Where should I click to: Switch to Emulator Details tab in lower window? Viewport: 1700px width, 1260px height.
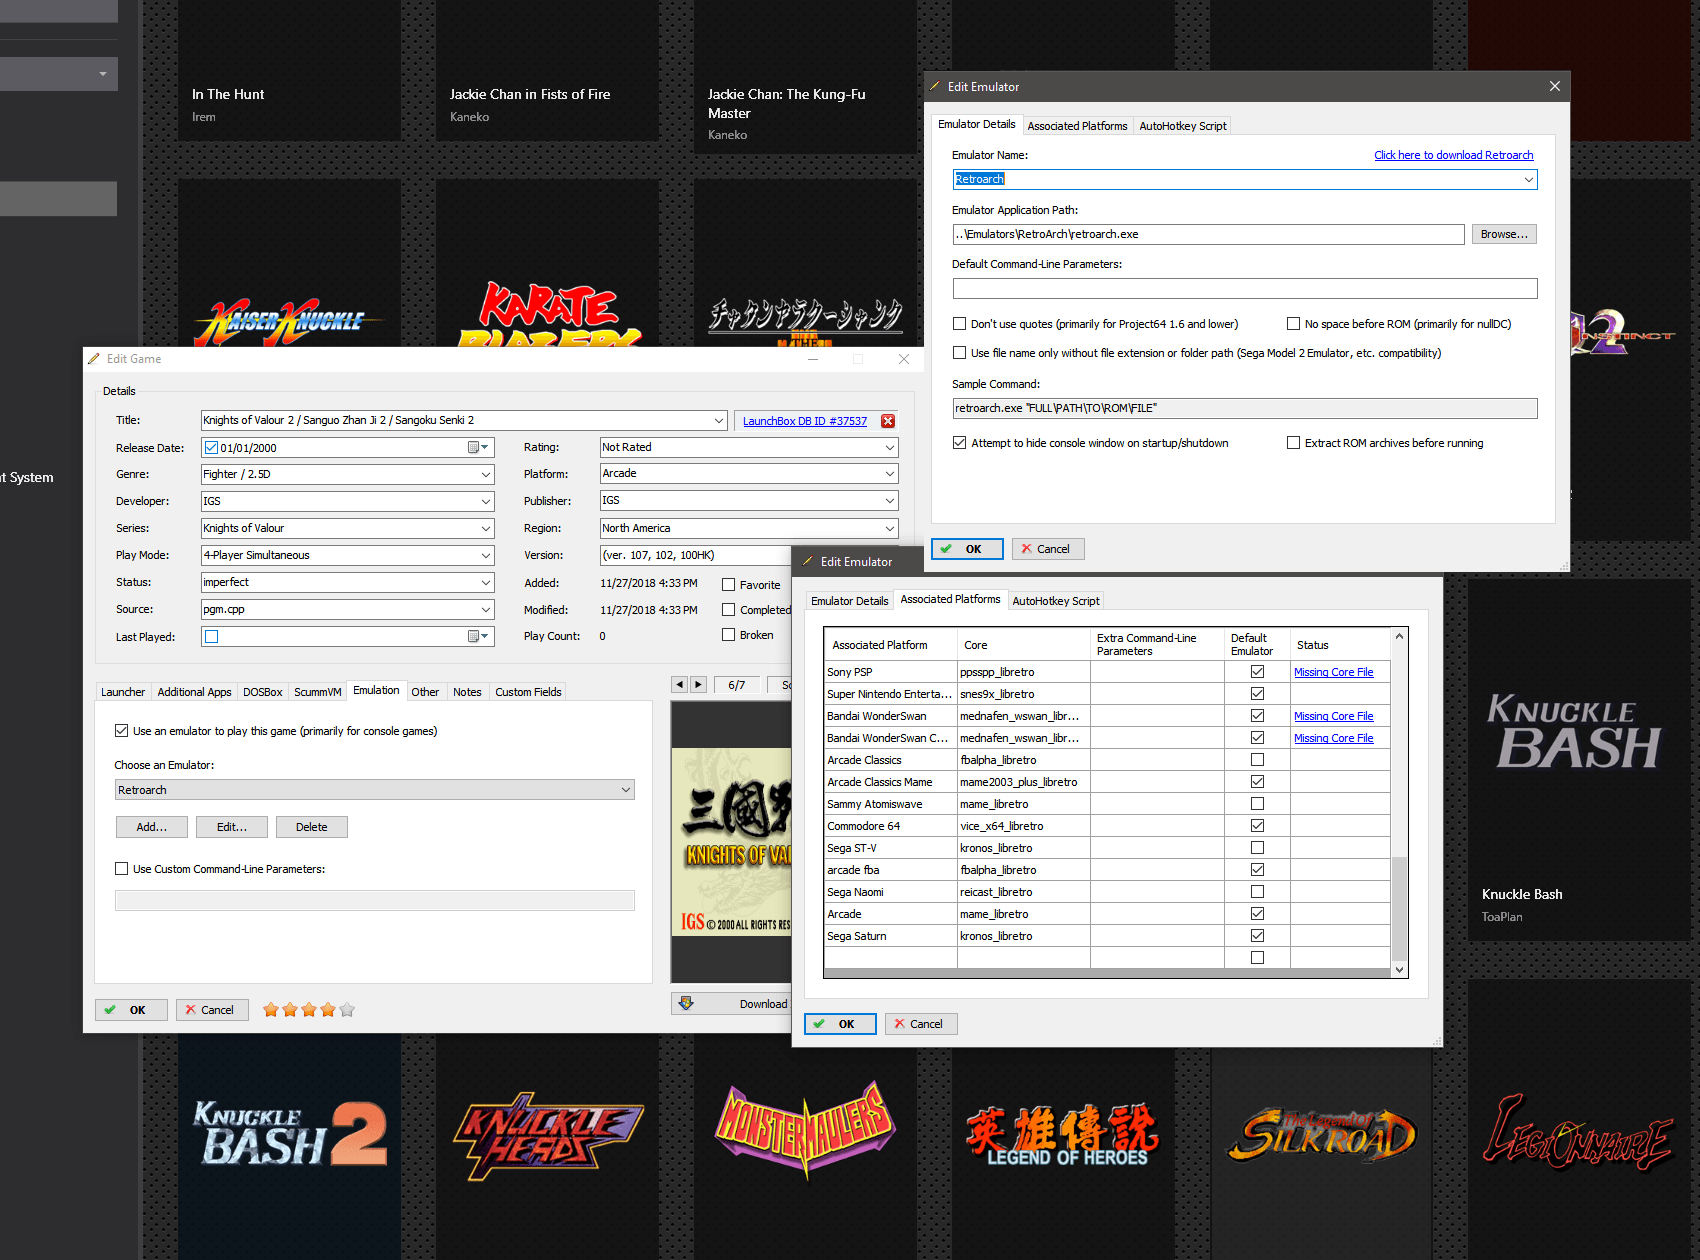[849, 601]
